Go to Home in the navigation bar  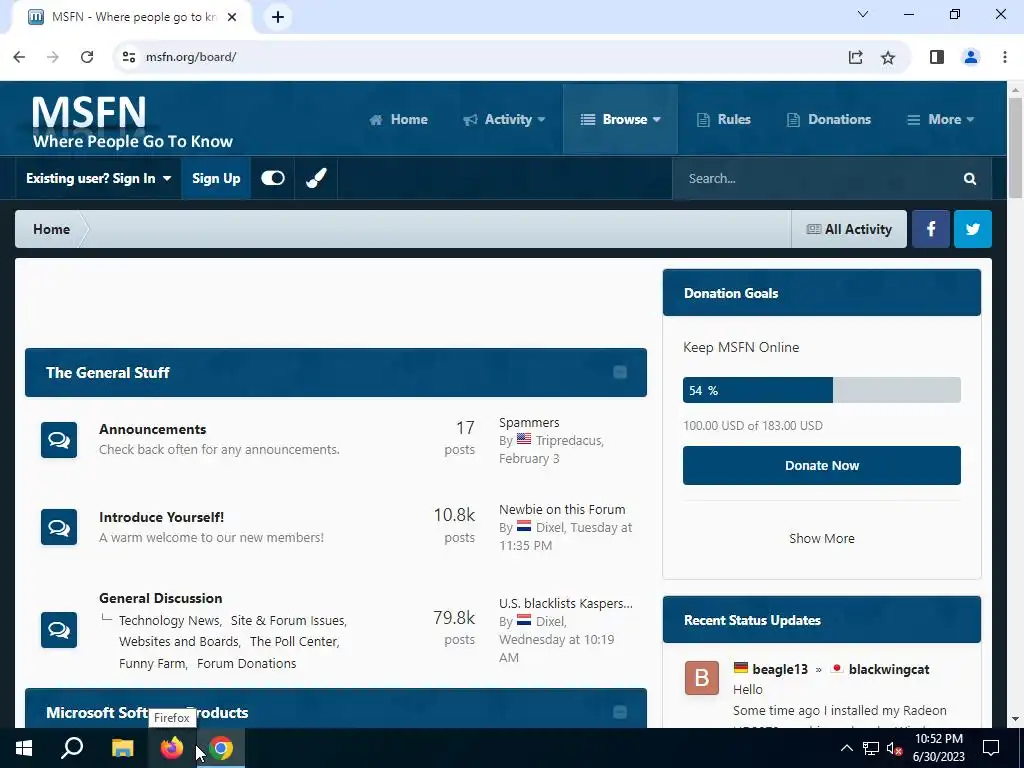click(399, 120)
